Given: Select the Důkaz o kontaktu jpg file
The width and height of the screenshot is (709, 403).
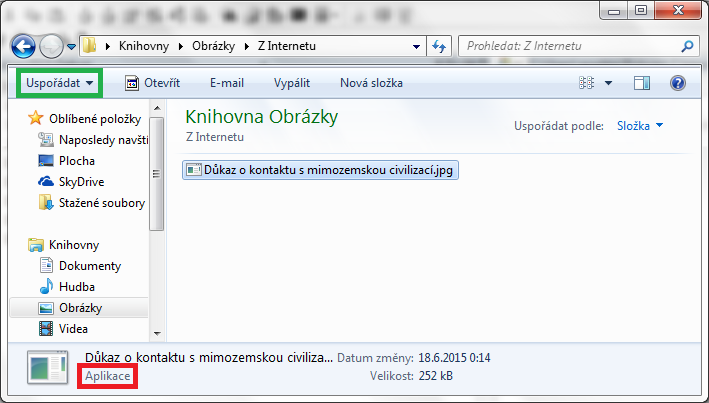Looking at the screenshot, I should pos(321,170).
